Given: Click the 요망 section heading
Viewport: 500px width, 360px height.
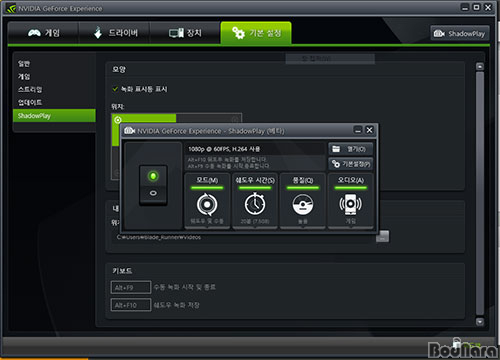Looking at the screenshot, I should point(119,69).
